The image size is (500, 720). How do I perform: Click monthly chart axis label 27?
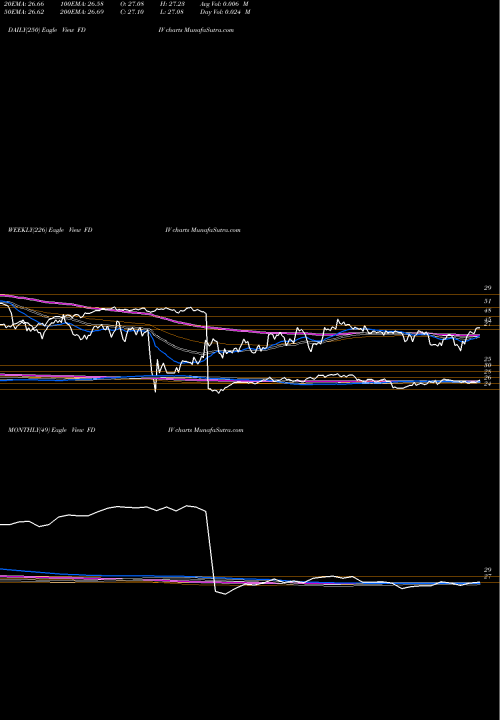coord(487,576)
